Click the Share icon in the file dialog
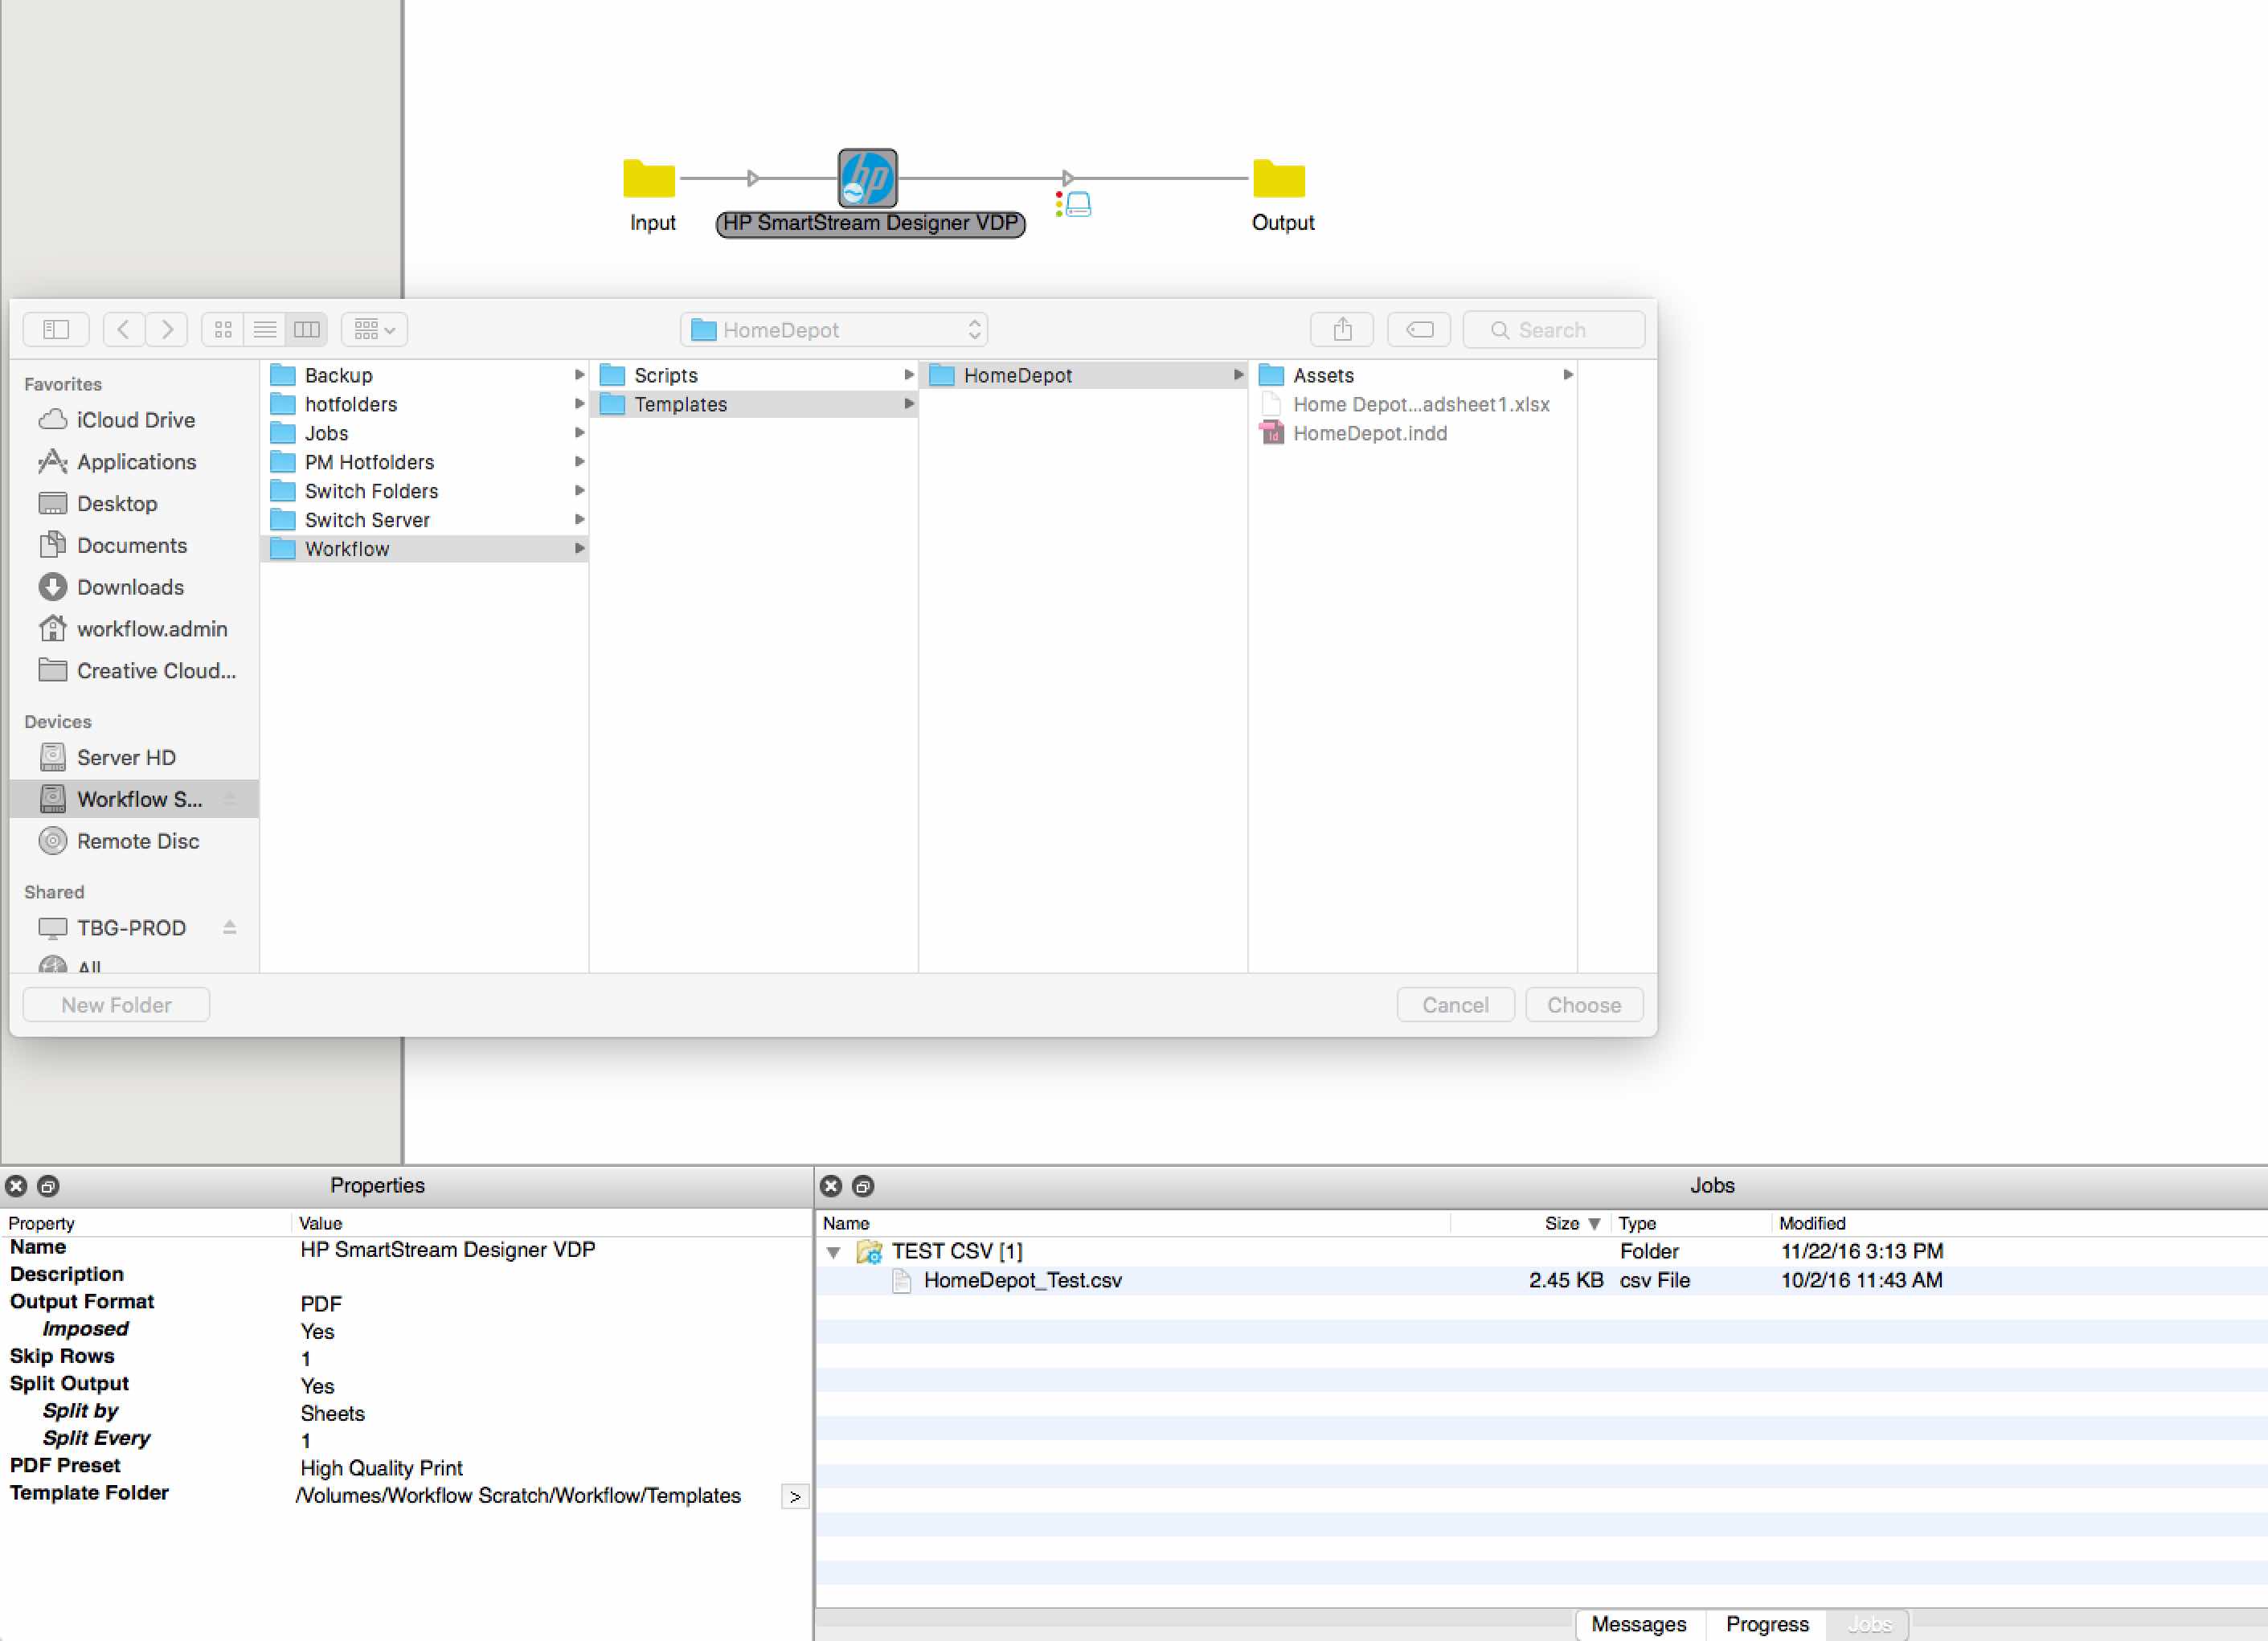2268x1641 pixels. point(1341,329)
